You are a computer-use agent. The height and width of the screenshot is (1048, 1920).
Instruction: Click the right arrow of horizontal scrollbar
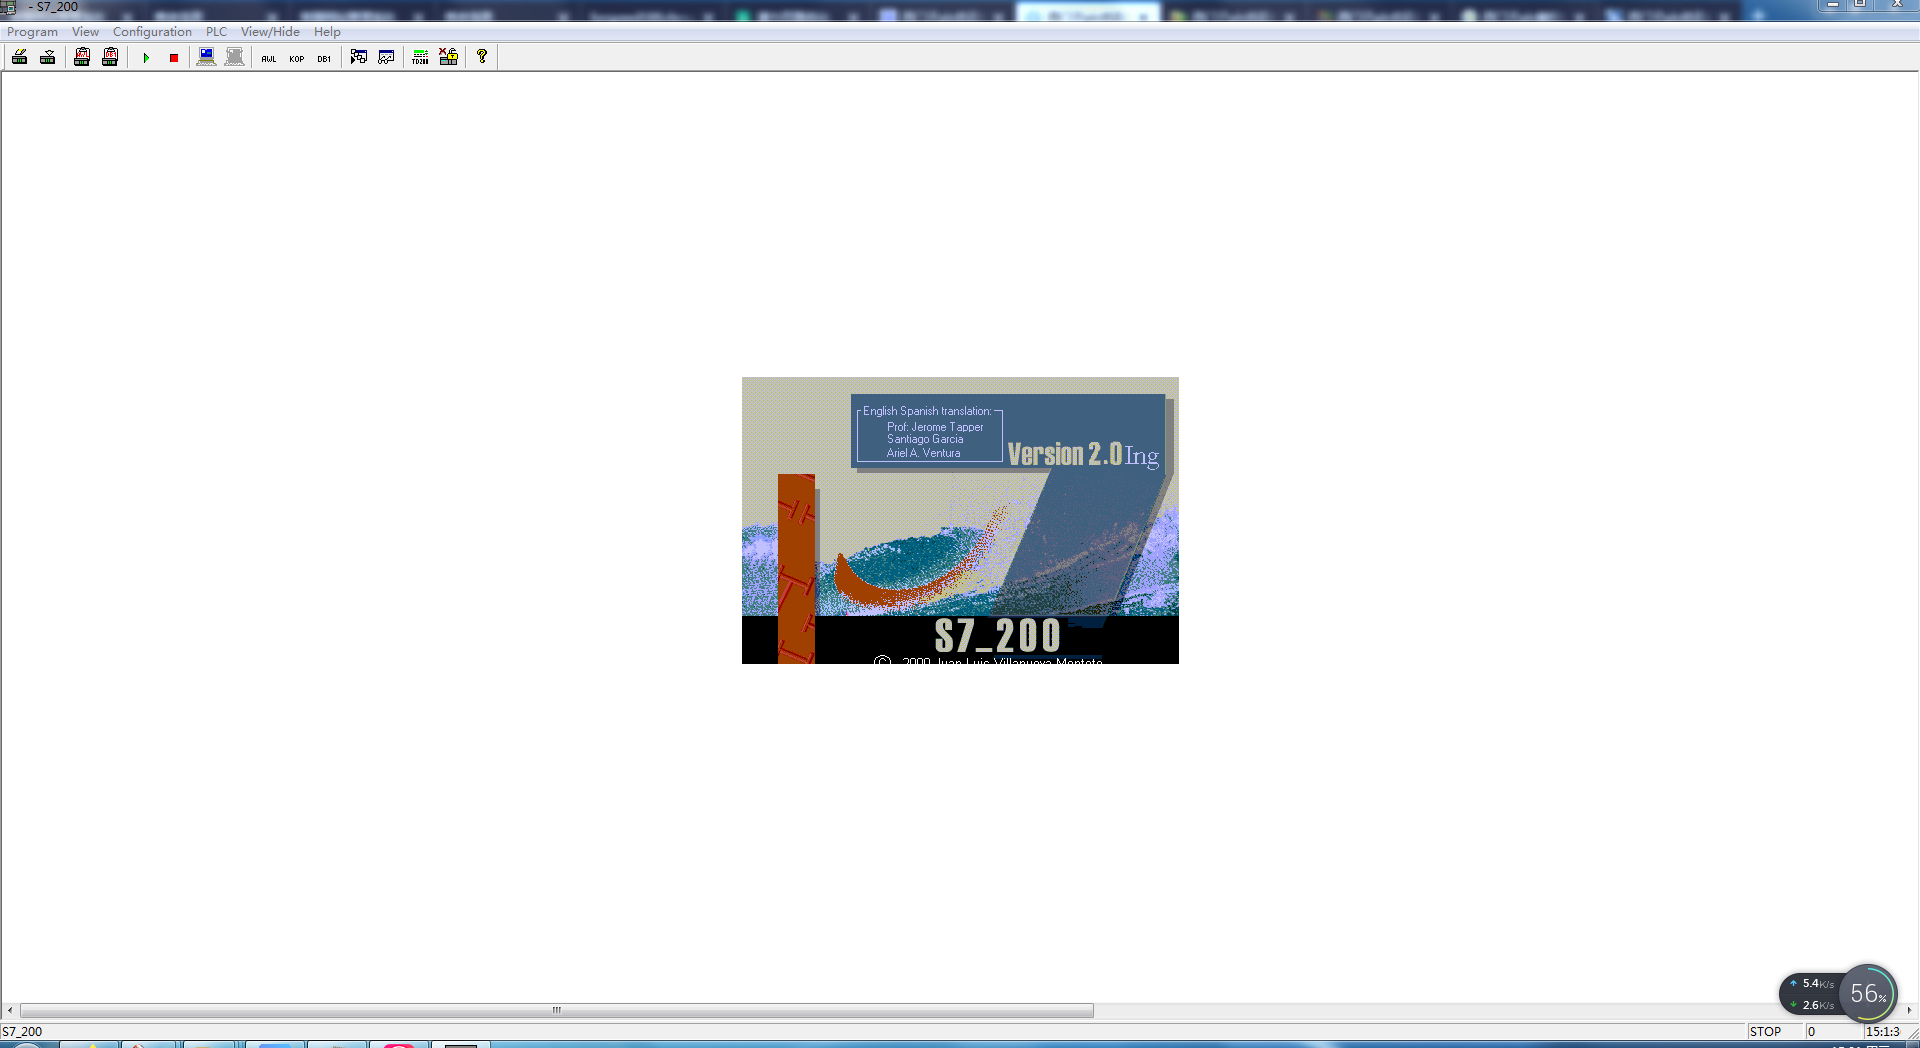click(1909, 1011)
